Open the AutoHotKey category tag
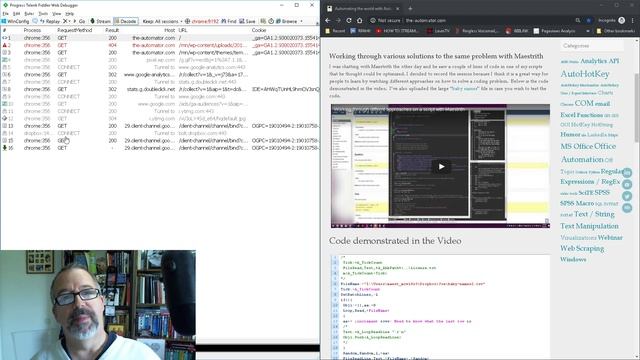 [585, 74]
